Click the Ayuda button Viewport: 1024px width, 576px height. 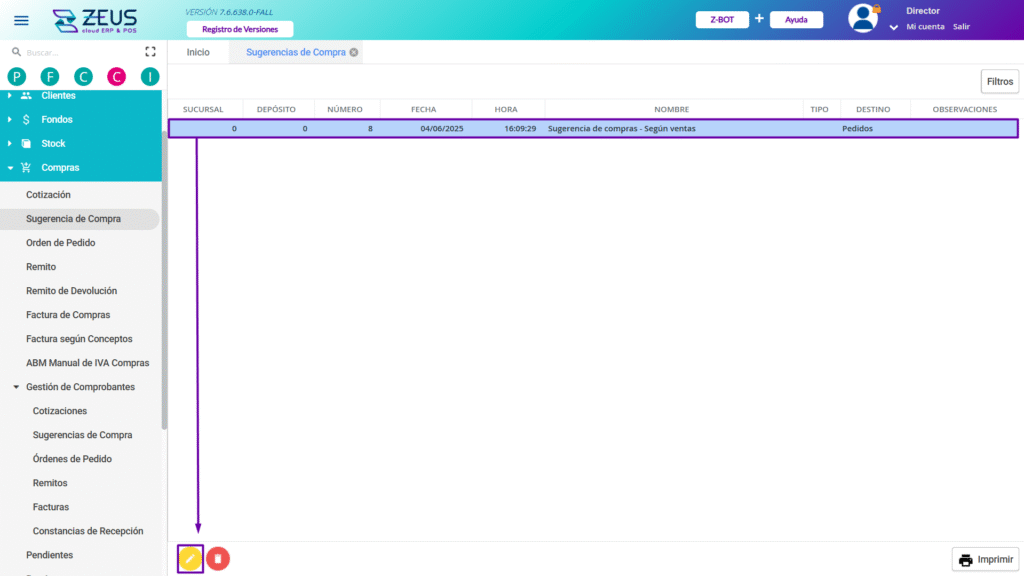coord(796,20)
